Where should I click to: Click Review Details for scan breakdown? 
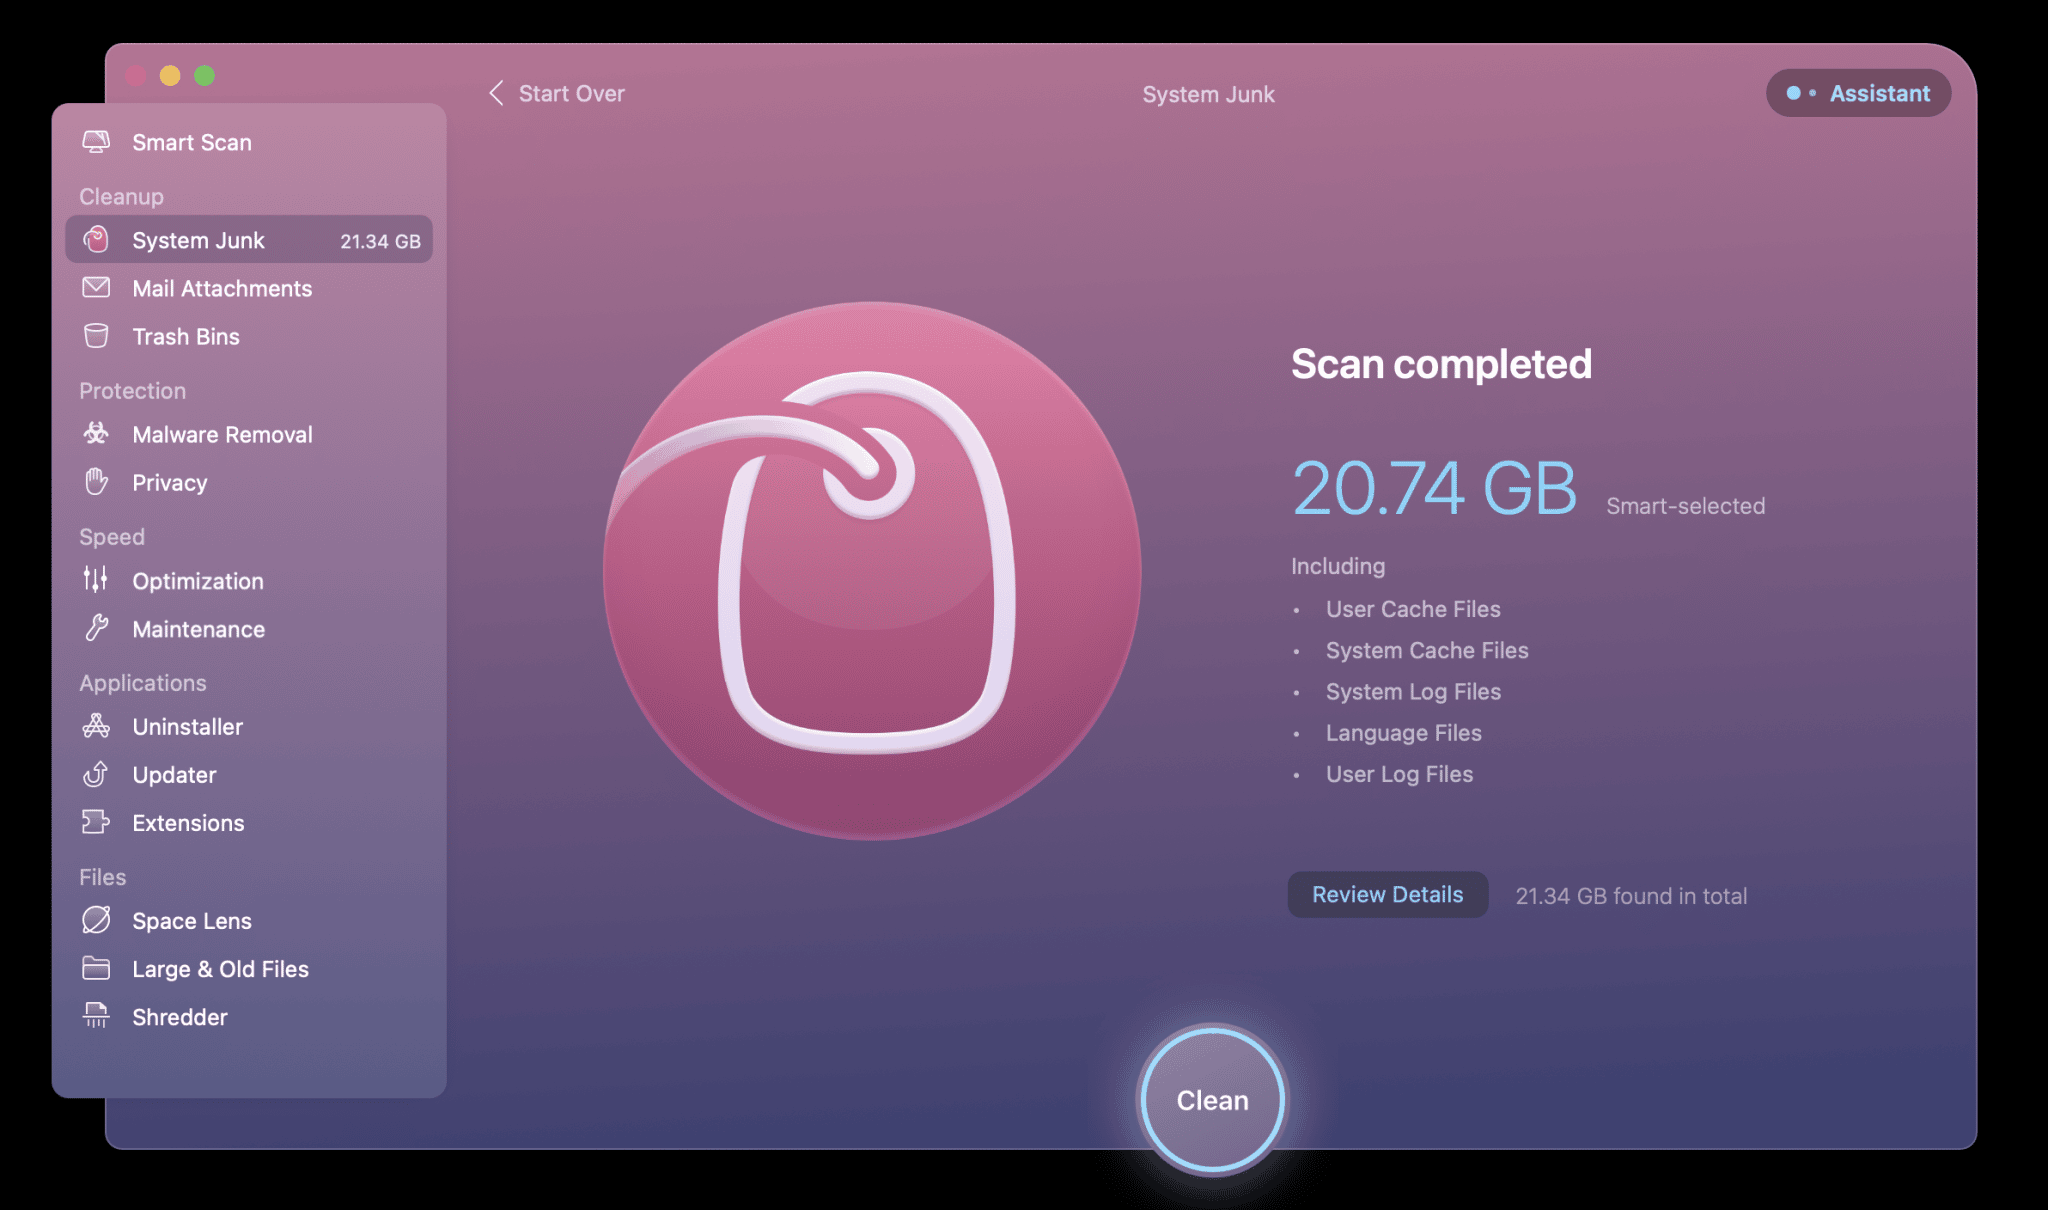tap(1387, 893)
